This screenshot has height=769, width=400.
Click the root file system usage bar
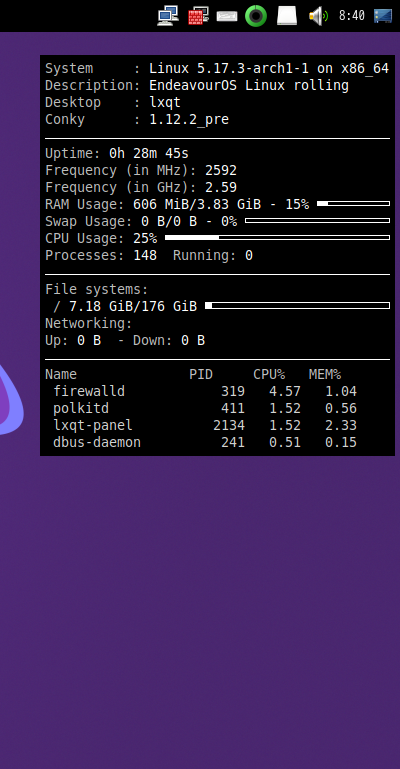[298, 306]
